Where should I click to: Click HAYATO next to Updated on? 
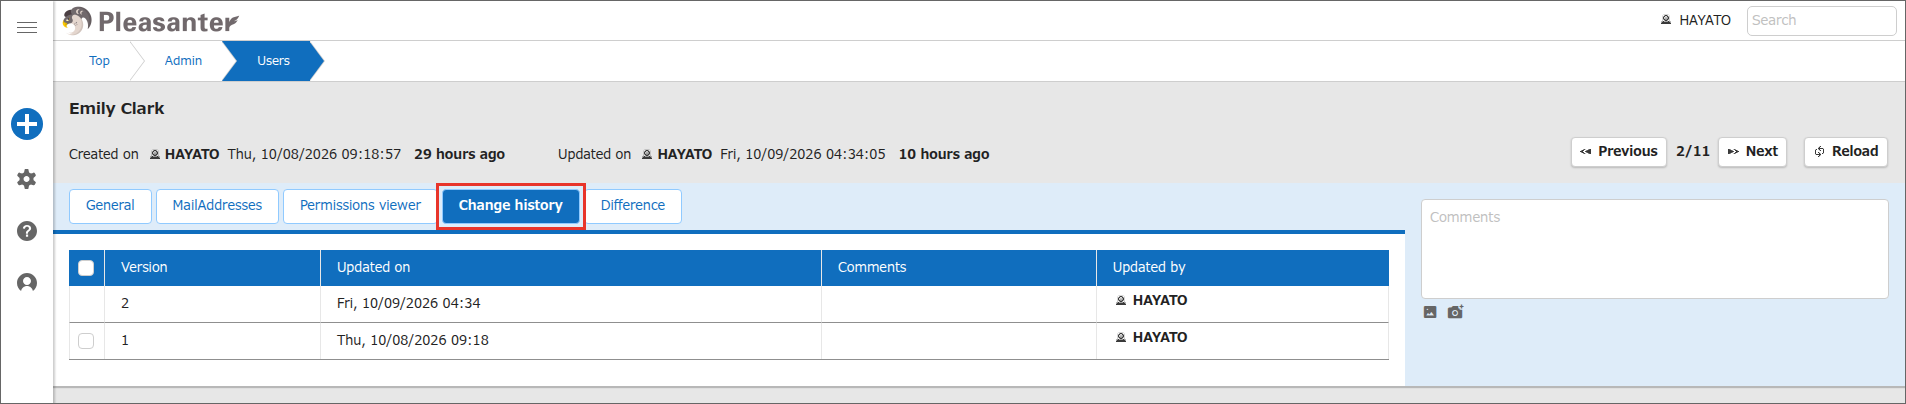pyautogui.click(x=677, y=154)
